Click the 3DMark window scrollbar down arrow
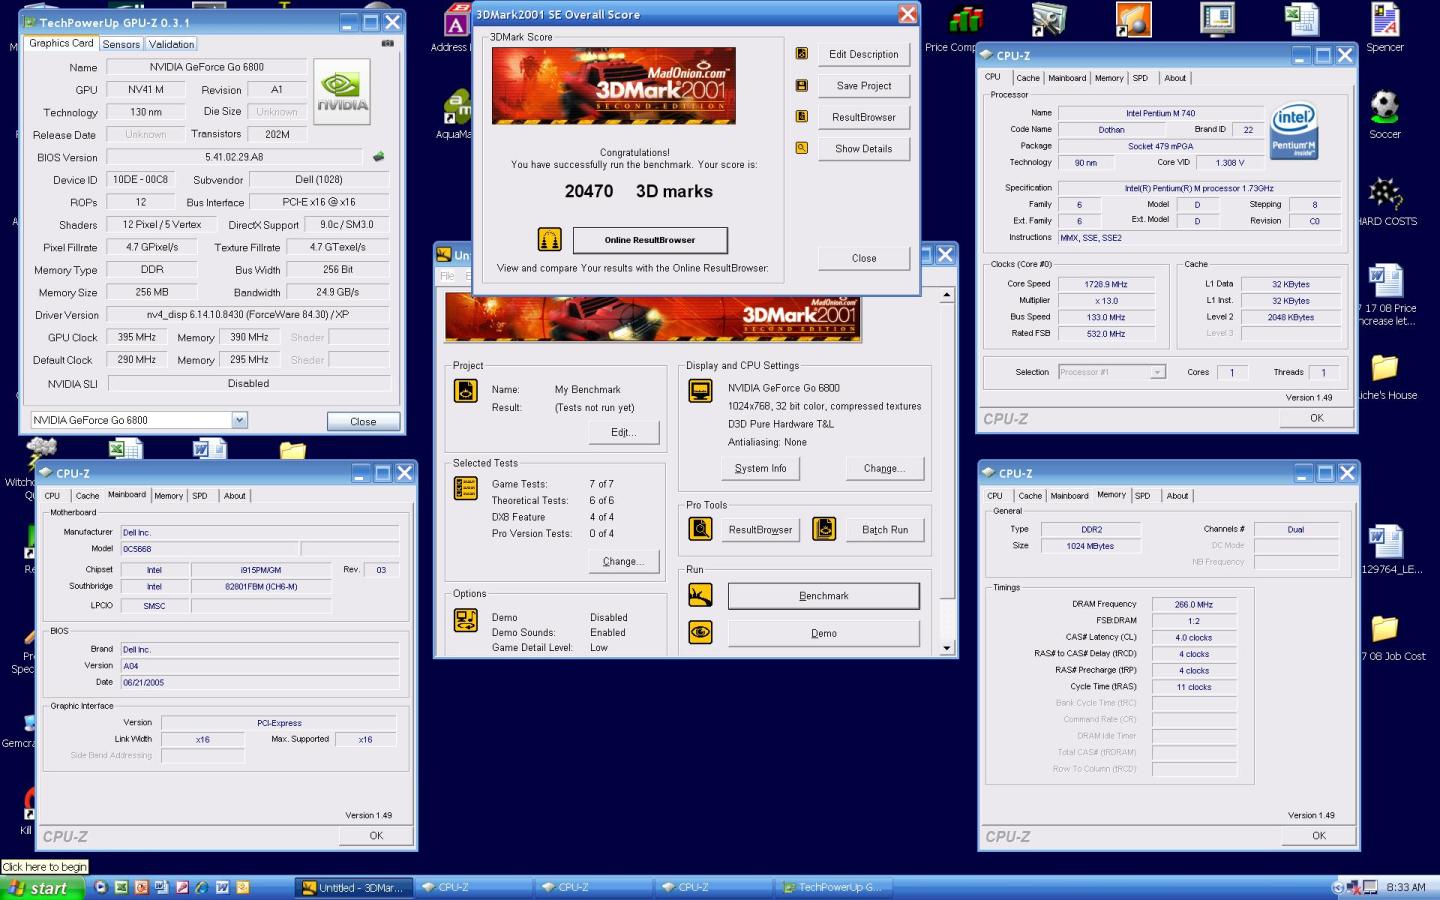1440x900 pixels. pyautogui.click(x=947, y=648)
